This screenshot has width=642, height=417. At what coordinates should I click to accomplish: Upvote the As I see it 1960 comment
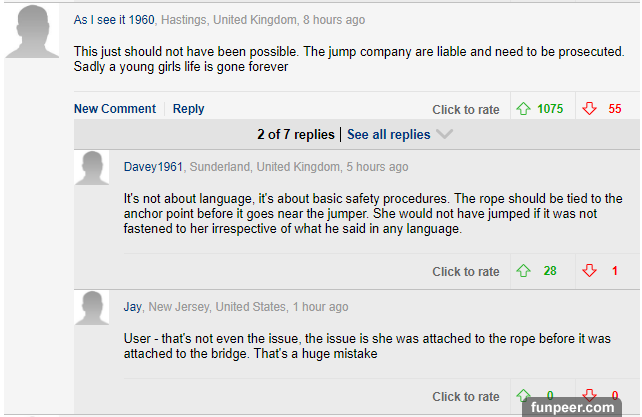pos(522,109)
